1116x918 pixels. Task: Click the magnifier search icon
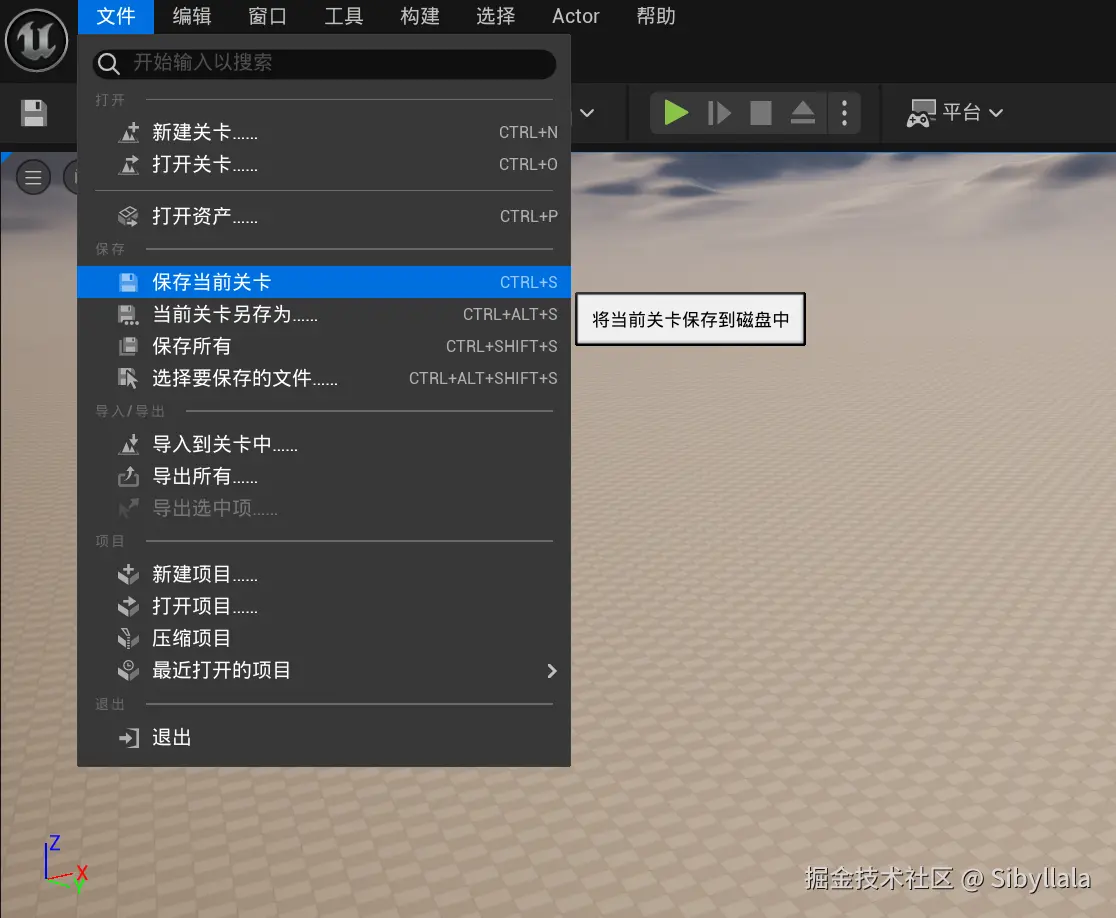108,64
